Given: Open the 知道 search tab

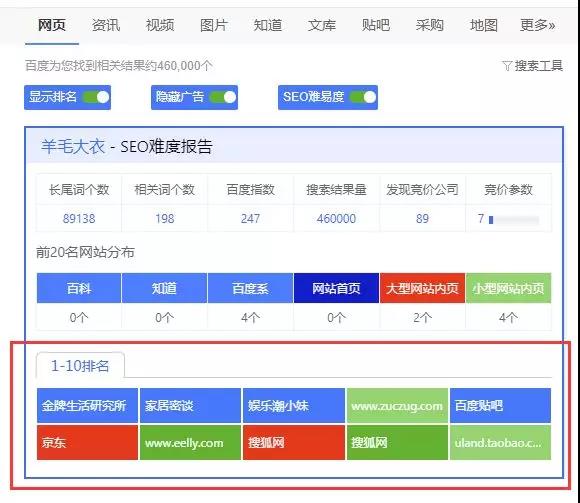Looking at the screenshot, I should click(x=268, y=25).
